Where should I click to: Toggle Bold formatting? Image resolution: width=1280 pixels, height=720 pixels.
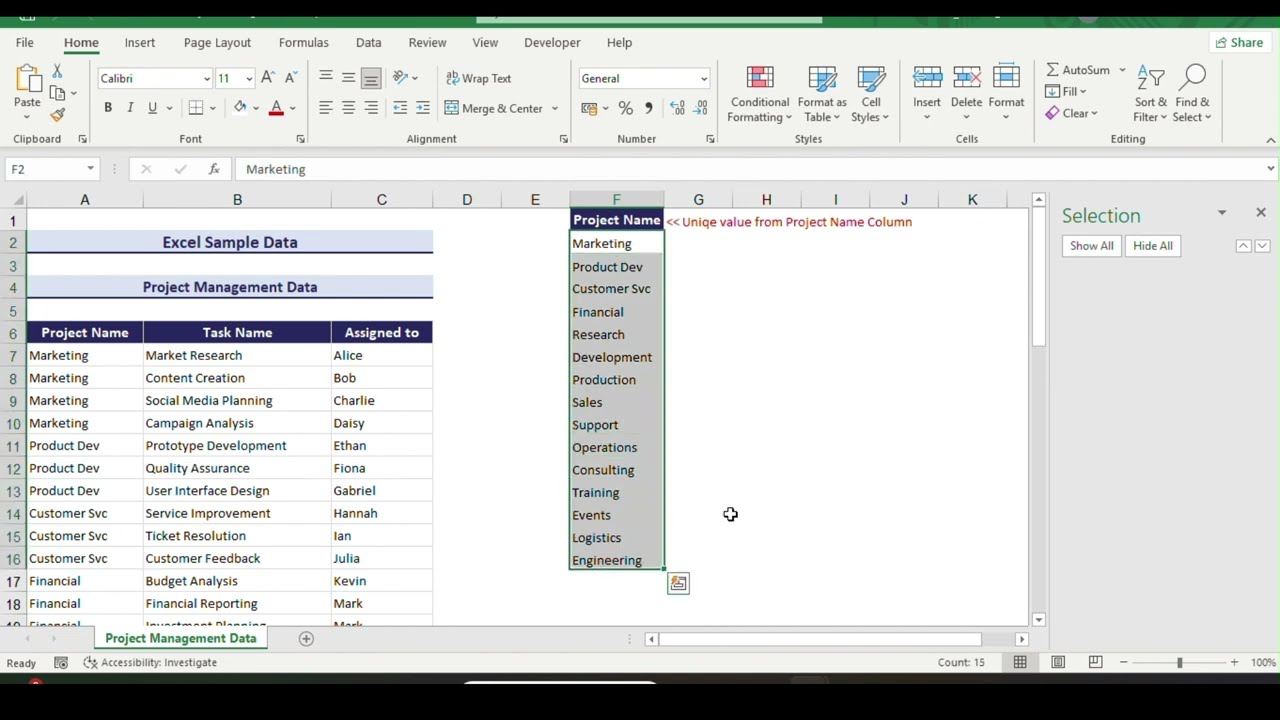point(108,108)
